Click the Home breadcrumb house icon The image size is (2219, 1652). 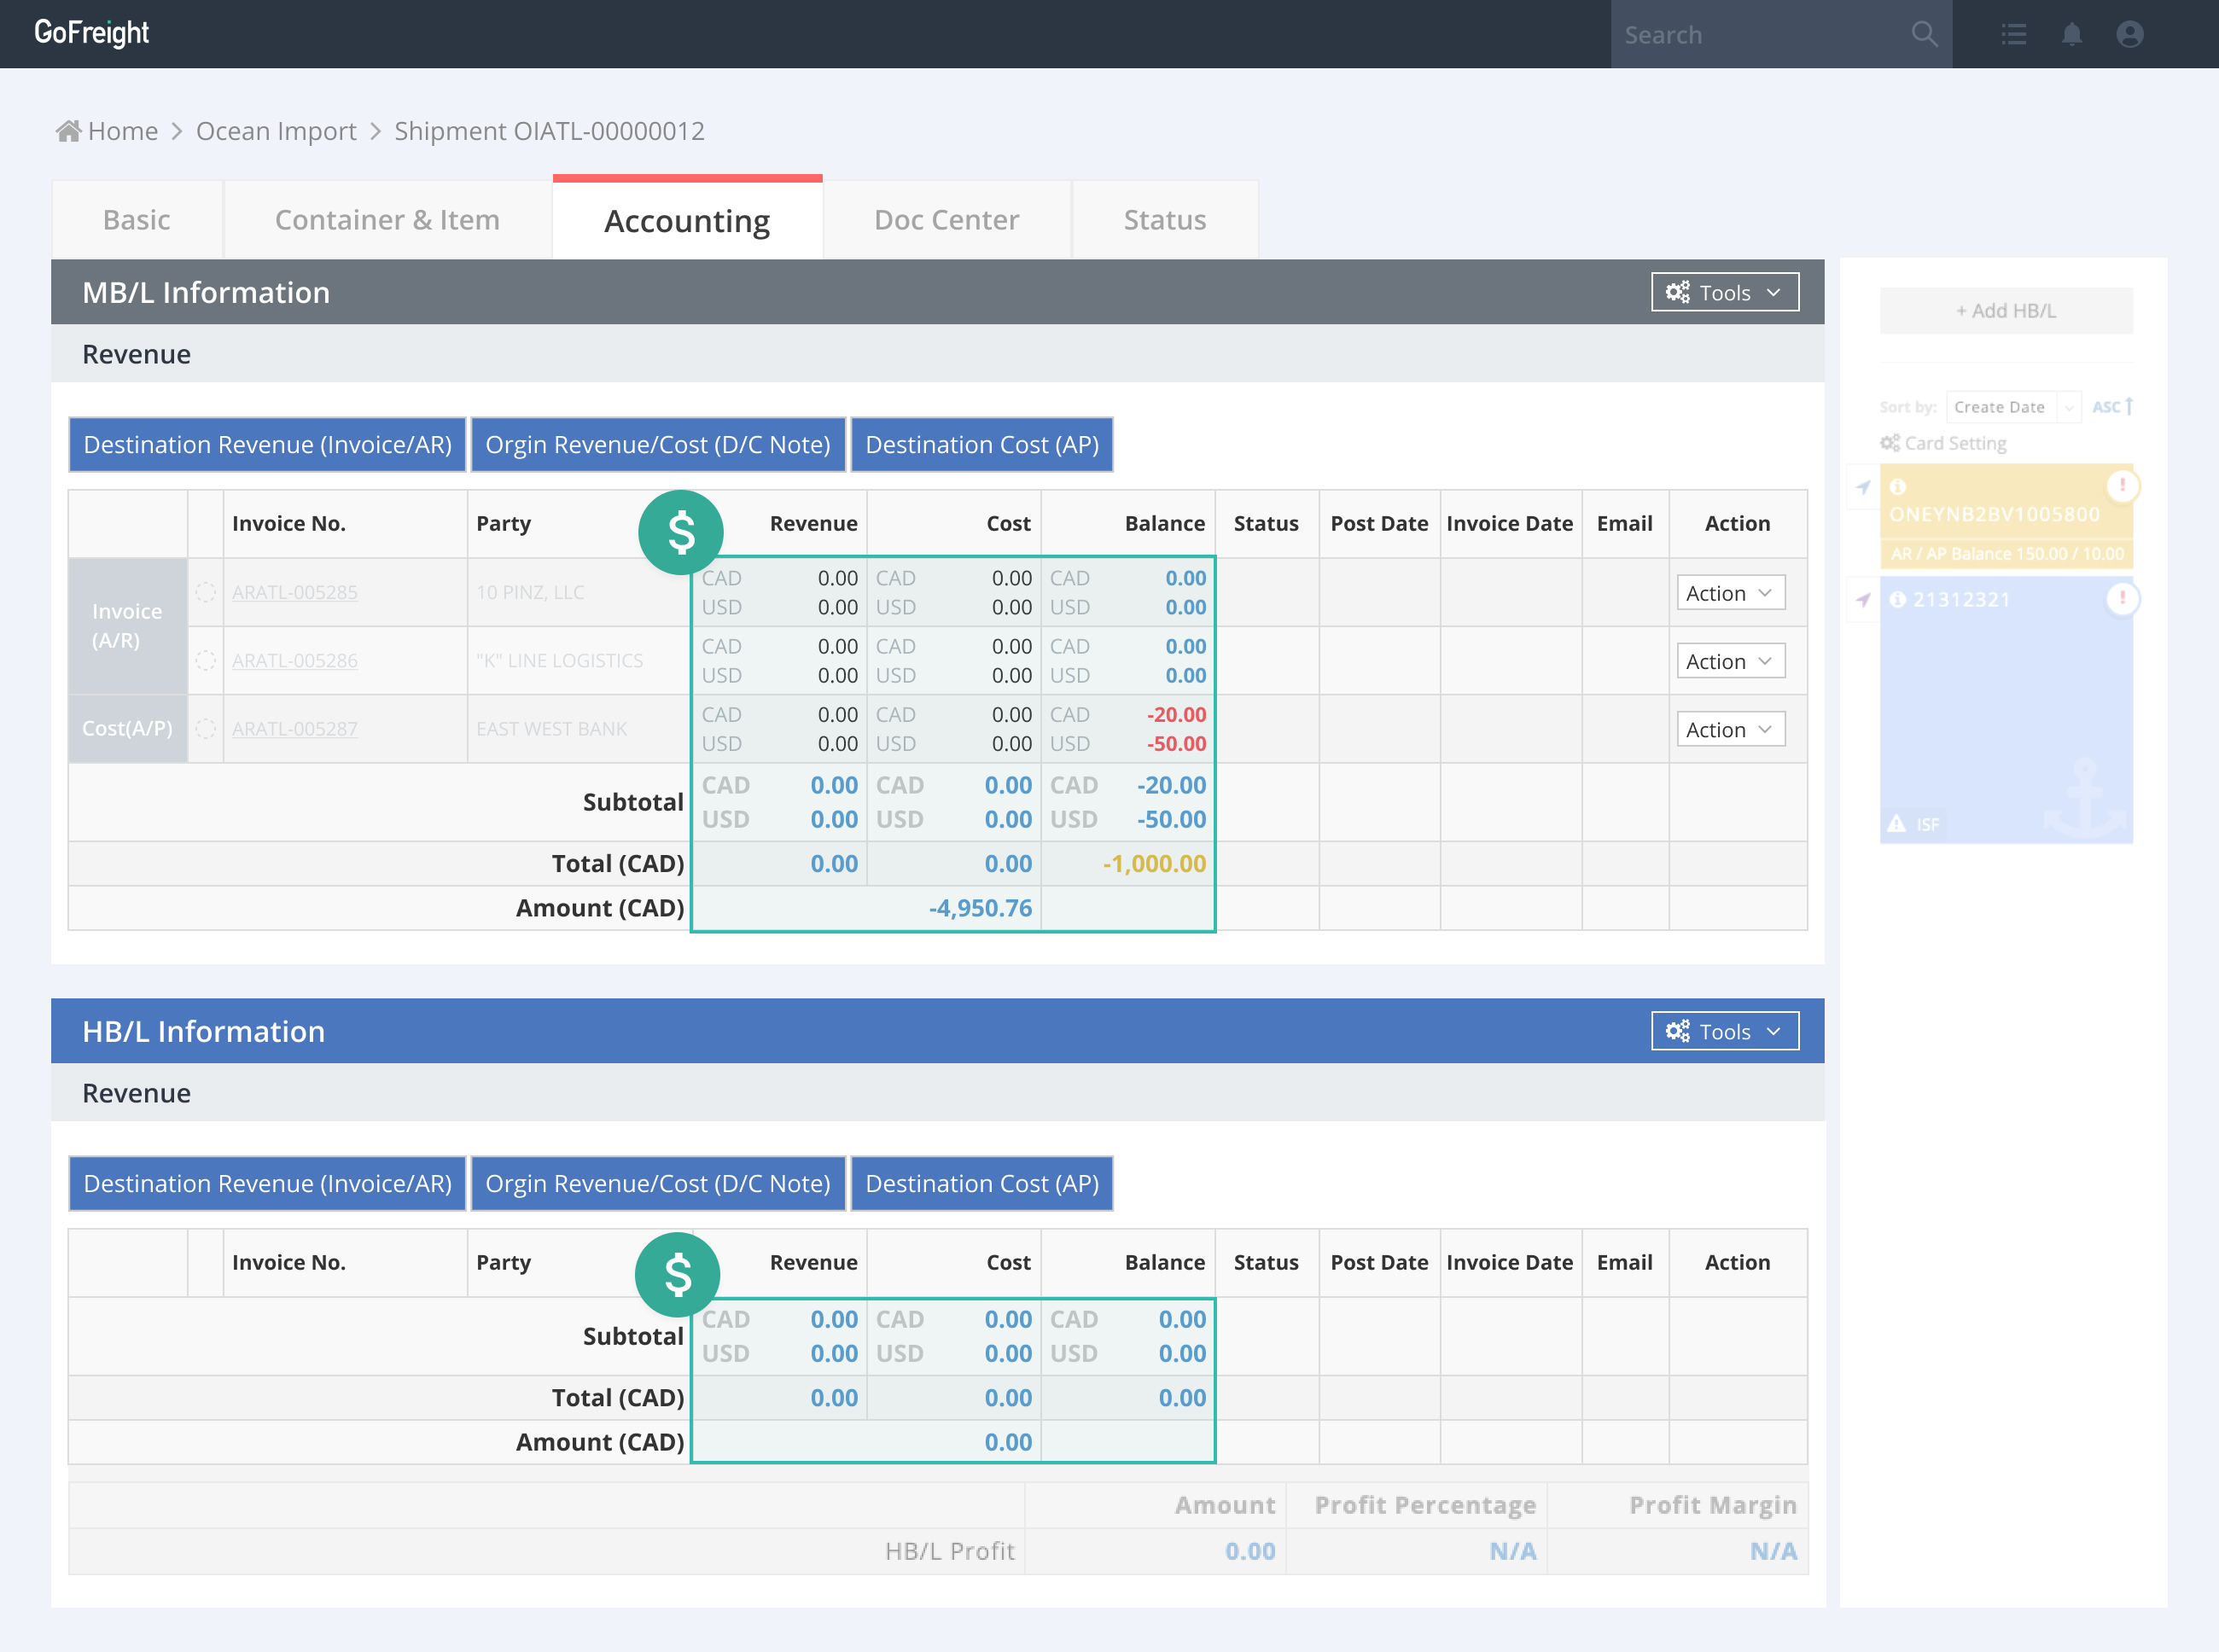tap(68, 131)
